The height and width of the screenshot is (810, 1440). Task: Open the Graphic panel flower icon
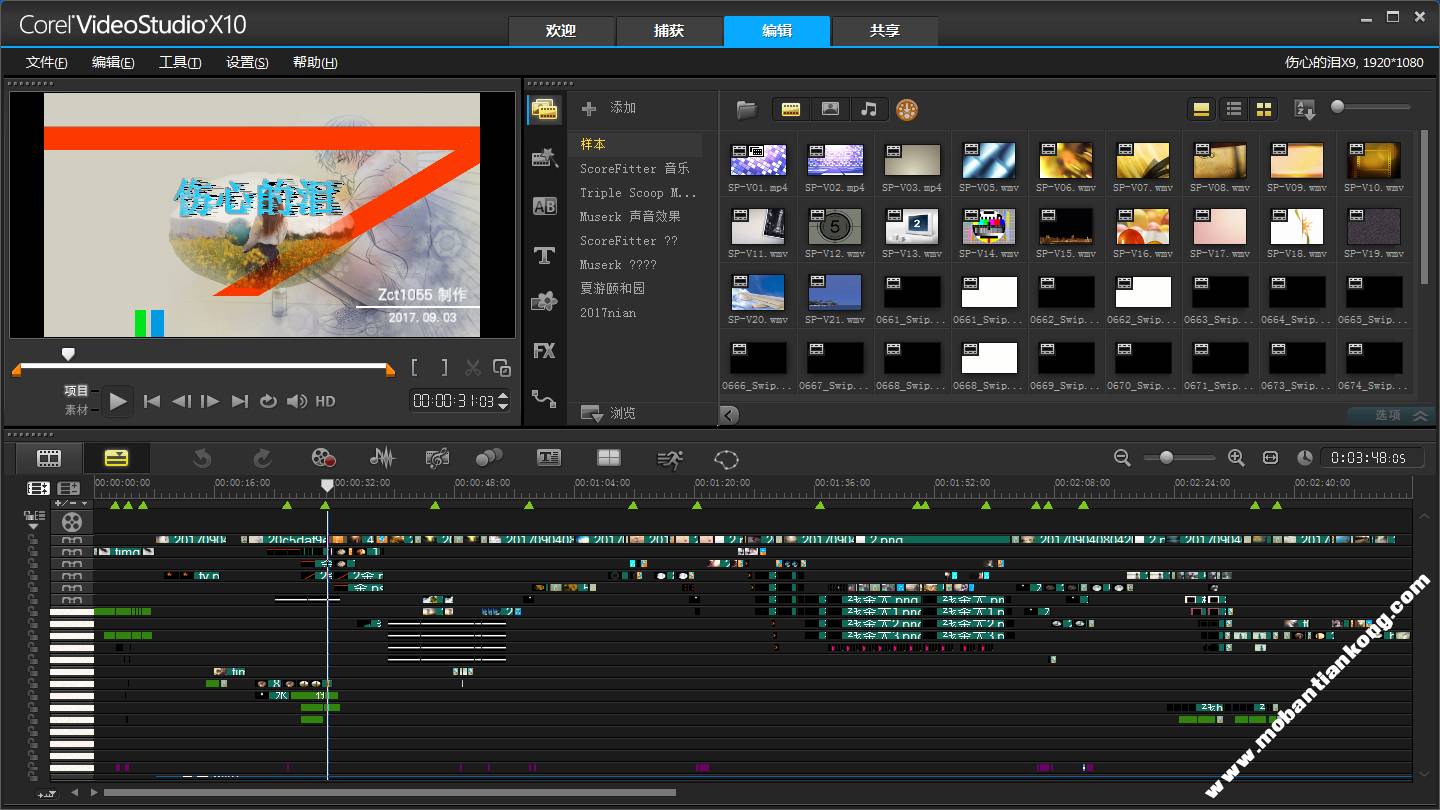point(545,301)
